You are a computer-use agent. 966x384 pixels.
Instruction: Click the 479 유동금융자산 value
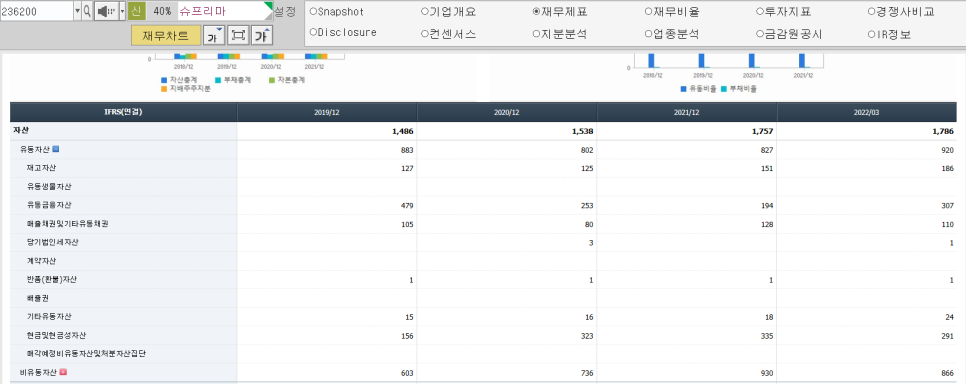tap(407, 205)
